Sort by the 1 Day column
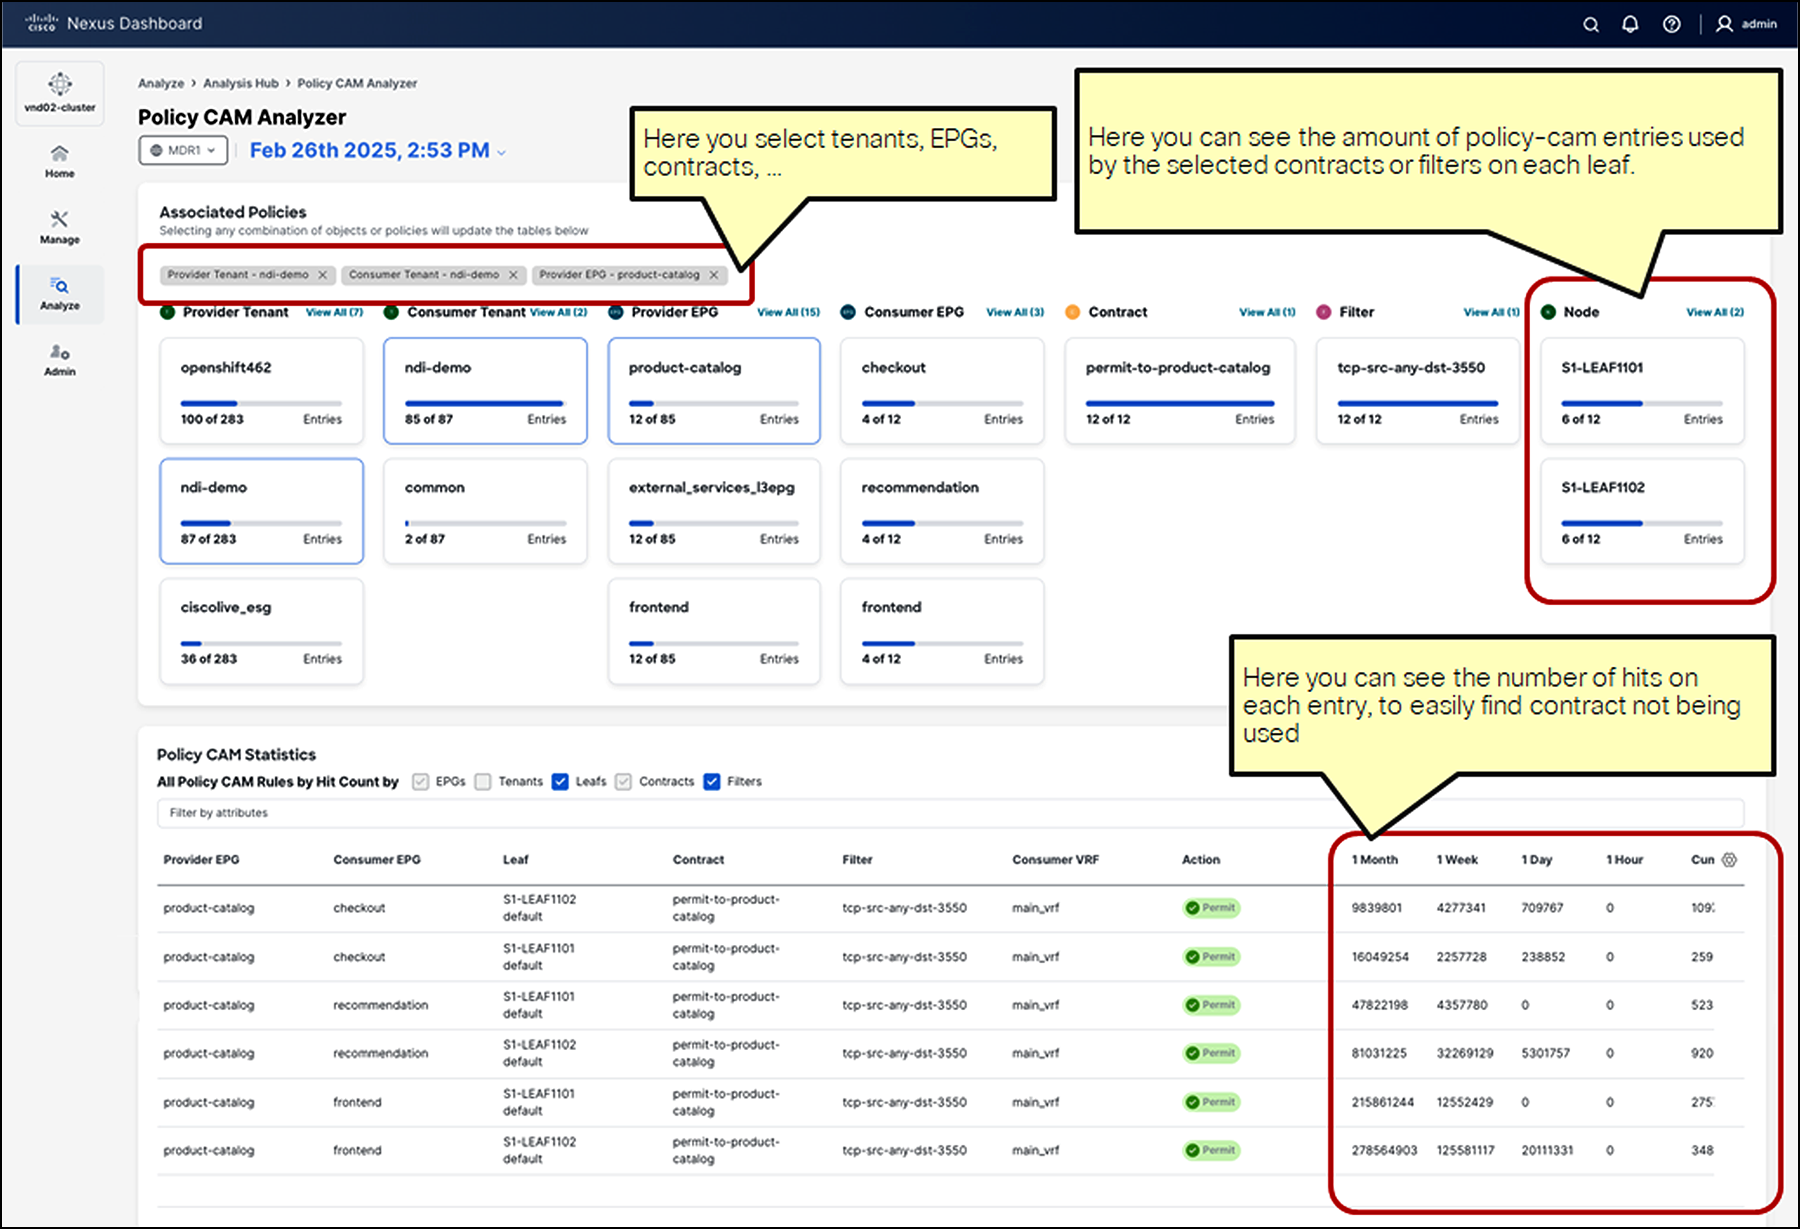This screenshot has width=1800, height=1229. tap(1537, 860)
